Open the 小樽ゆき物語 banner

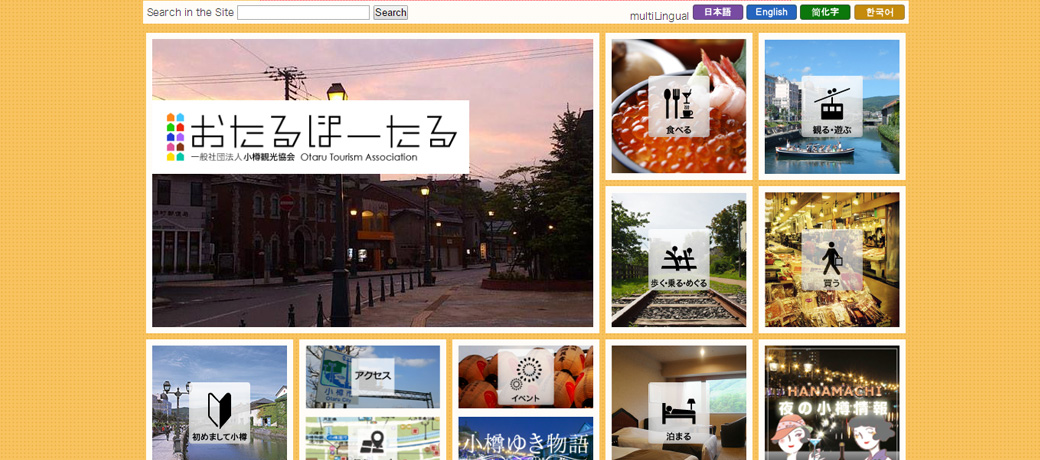coord(525,439)
